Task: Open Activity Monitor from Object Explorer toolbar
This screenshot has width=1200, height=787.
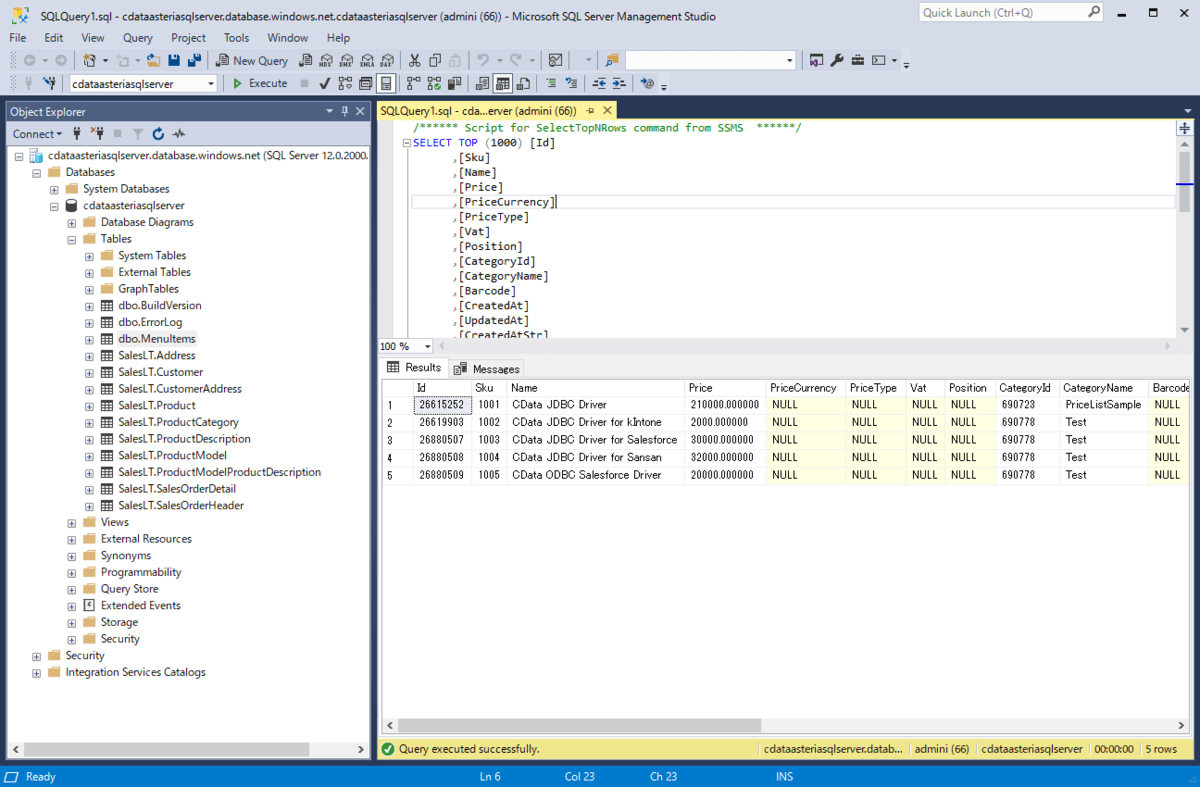Action: coord(180,134)
